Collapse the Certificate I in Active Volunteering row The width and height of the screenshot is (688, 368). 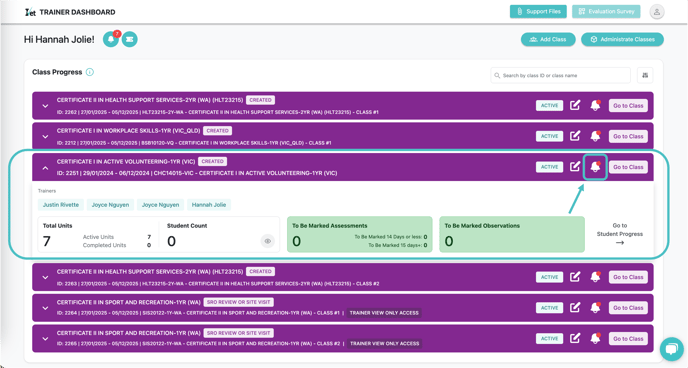(45, 168)
